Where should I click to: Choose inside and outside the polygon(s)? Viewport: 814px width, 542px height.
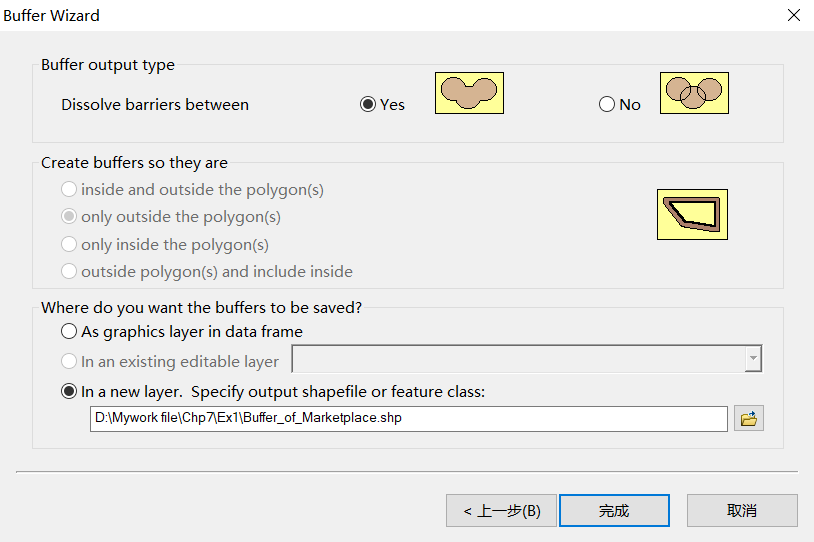tap(69, 189)
